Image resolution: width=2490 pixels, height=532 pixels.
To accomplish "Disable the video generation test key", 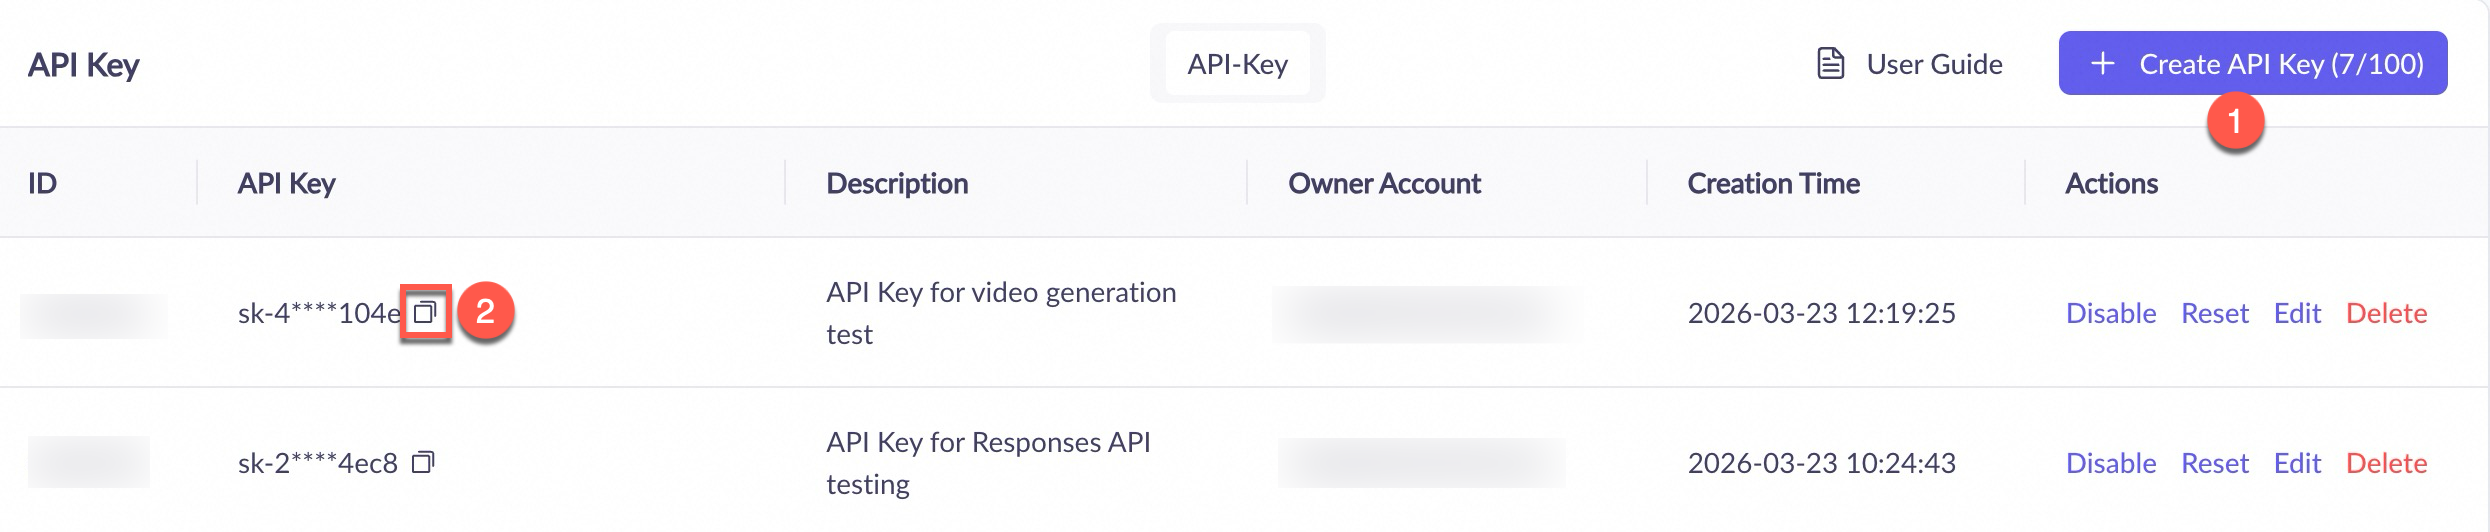I will 2111,313.
